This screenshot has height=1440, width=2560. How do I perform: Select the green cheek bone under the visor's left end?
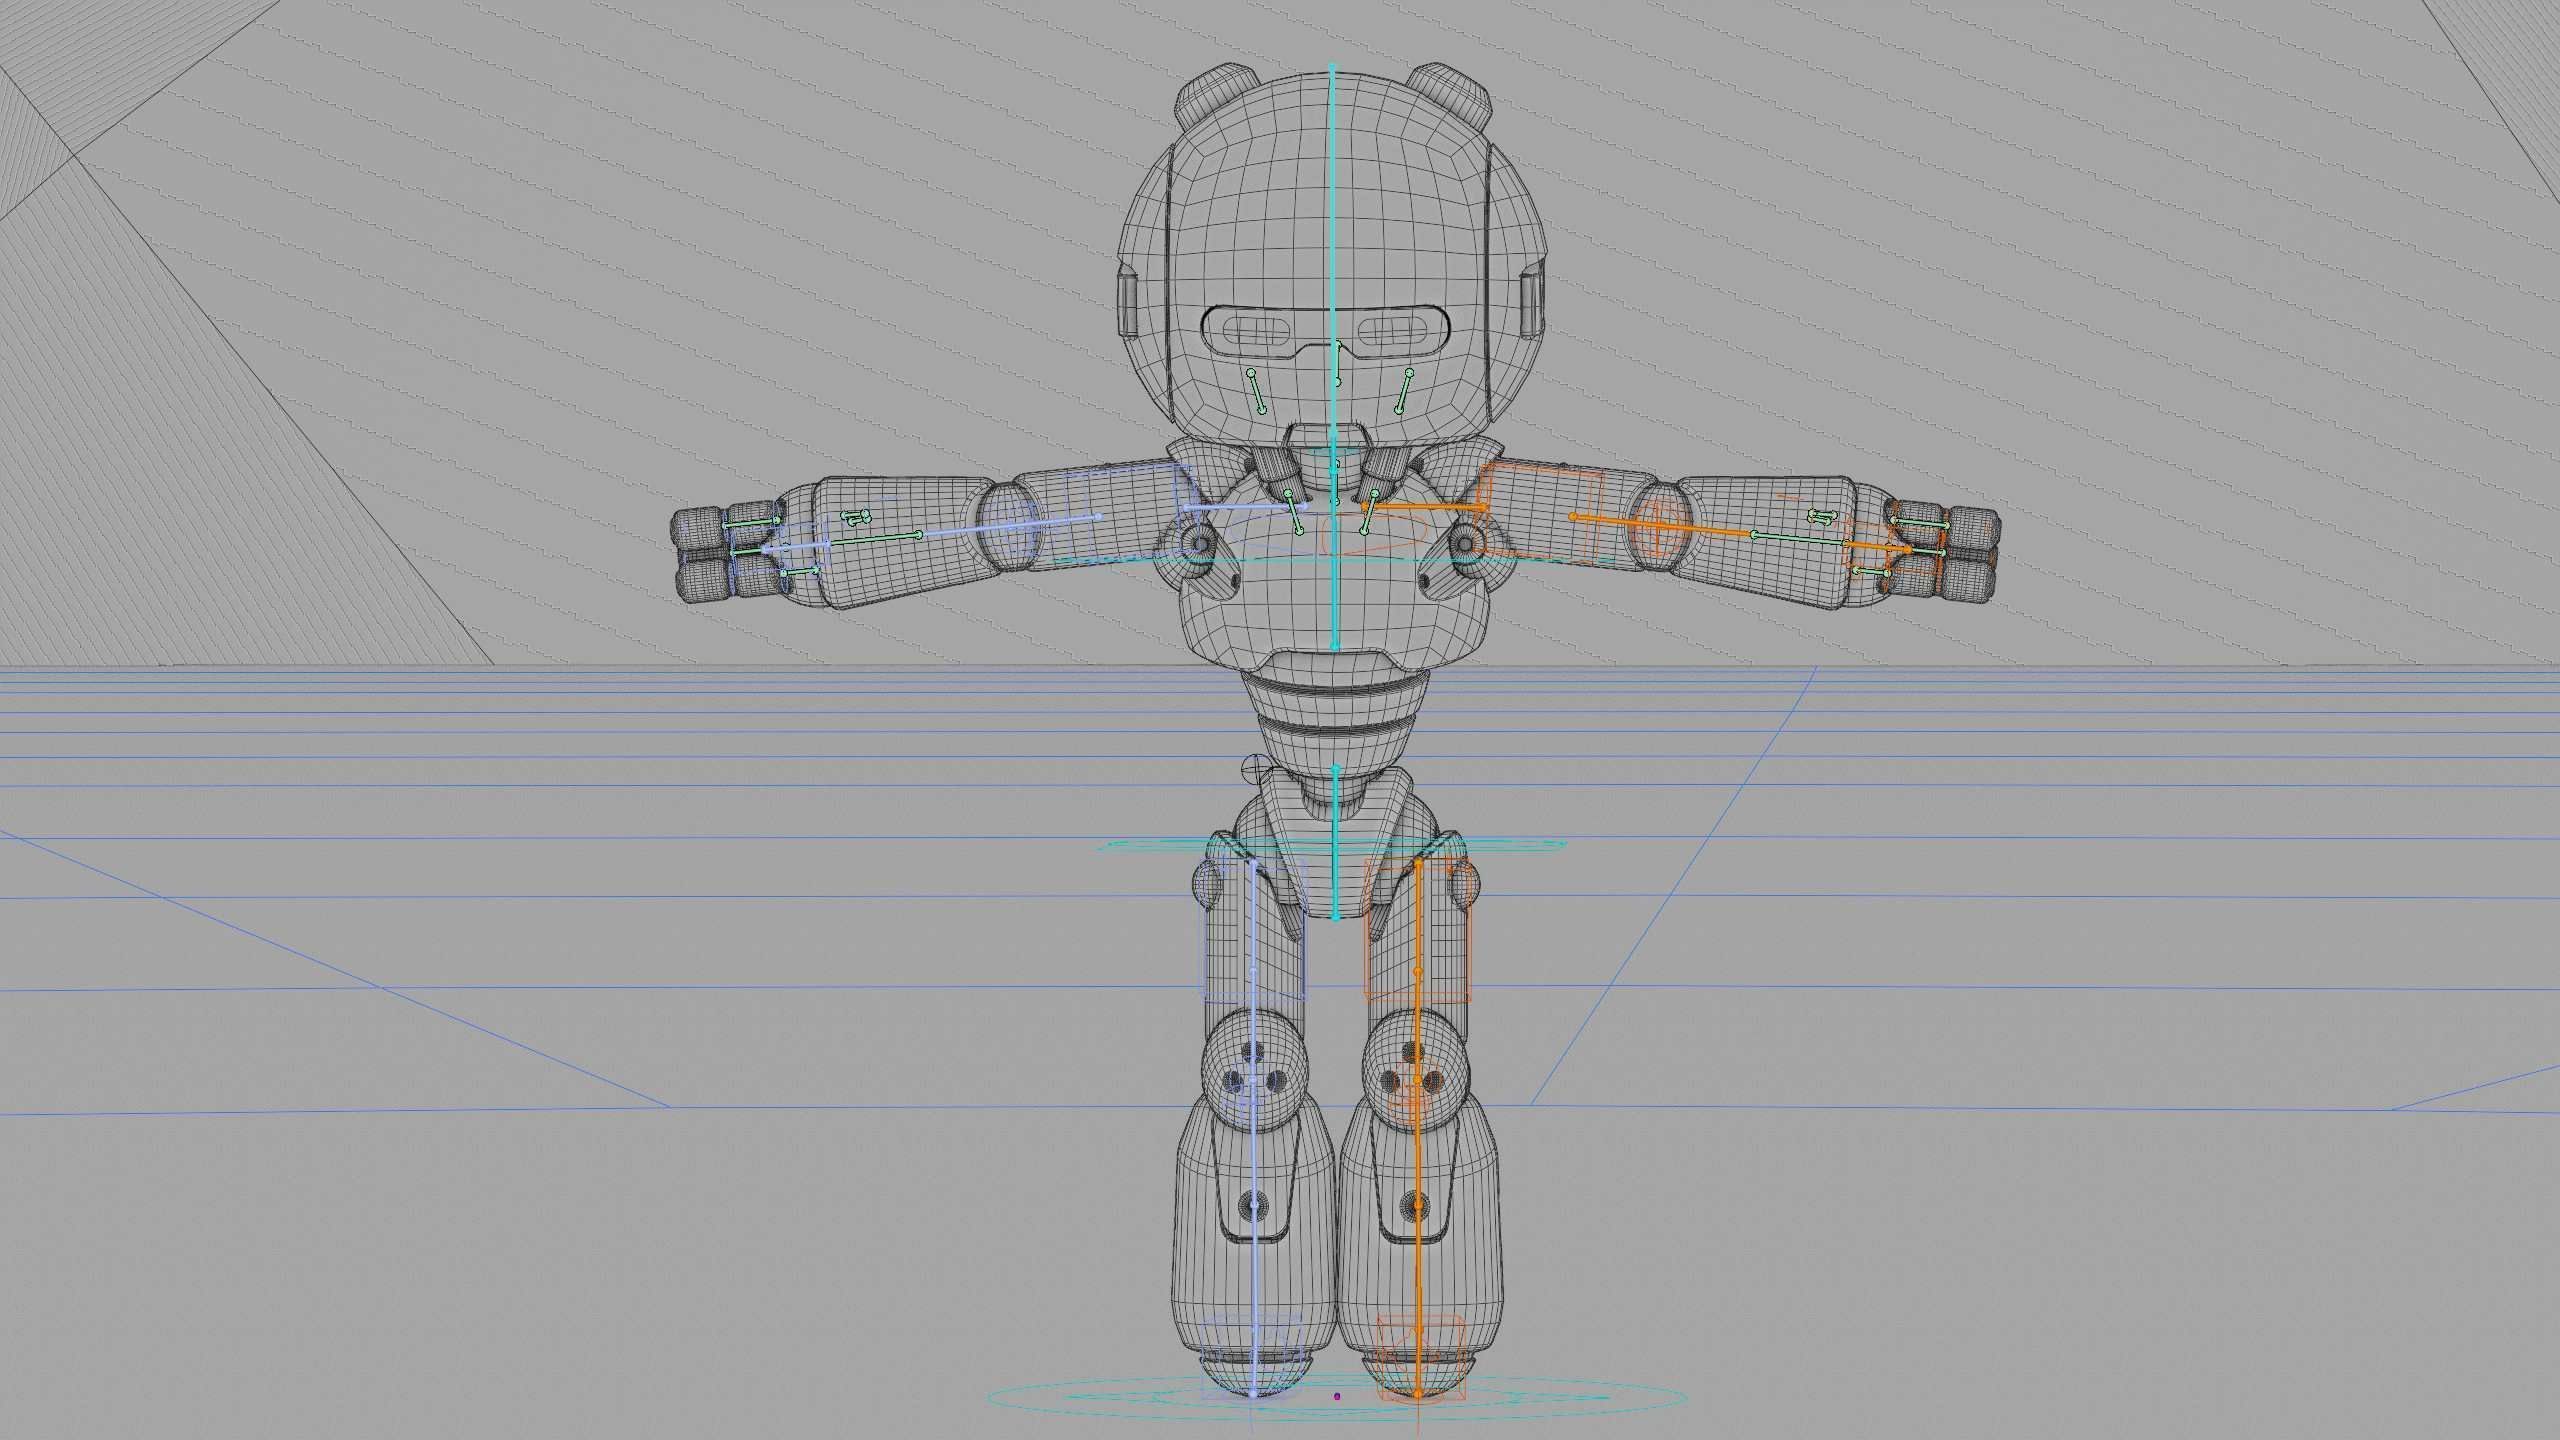pyautogui.click(x=1256, y=391)
